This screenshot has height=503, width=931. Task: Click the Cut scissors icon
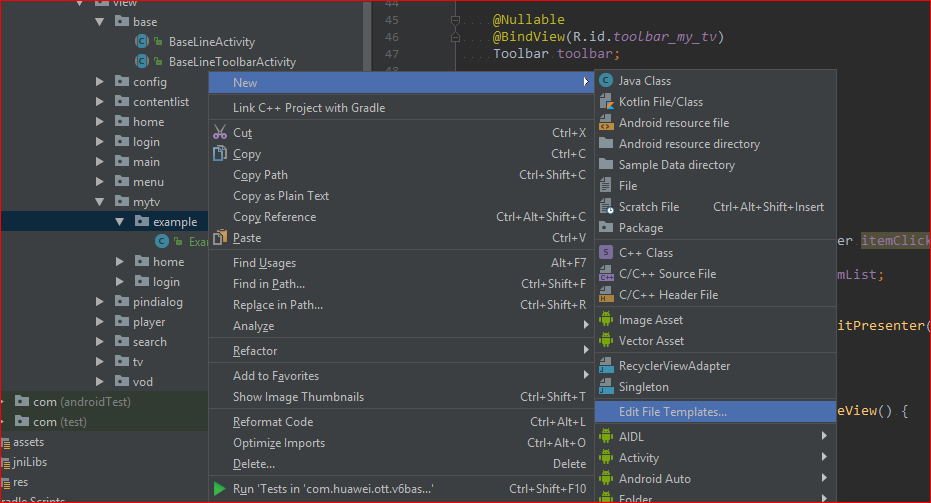pyautogui.click(x=220, y=132)
